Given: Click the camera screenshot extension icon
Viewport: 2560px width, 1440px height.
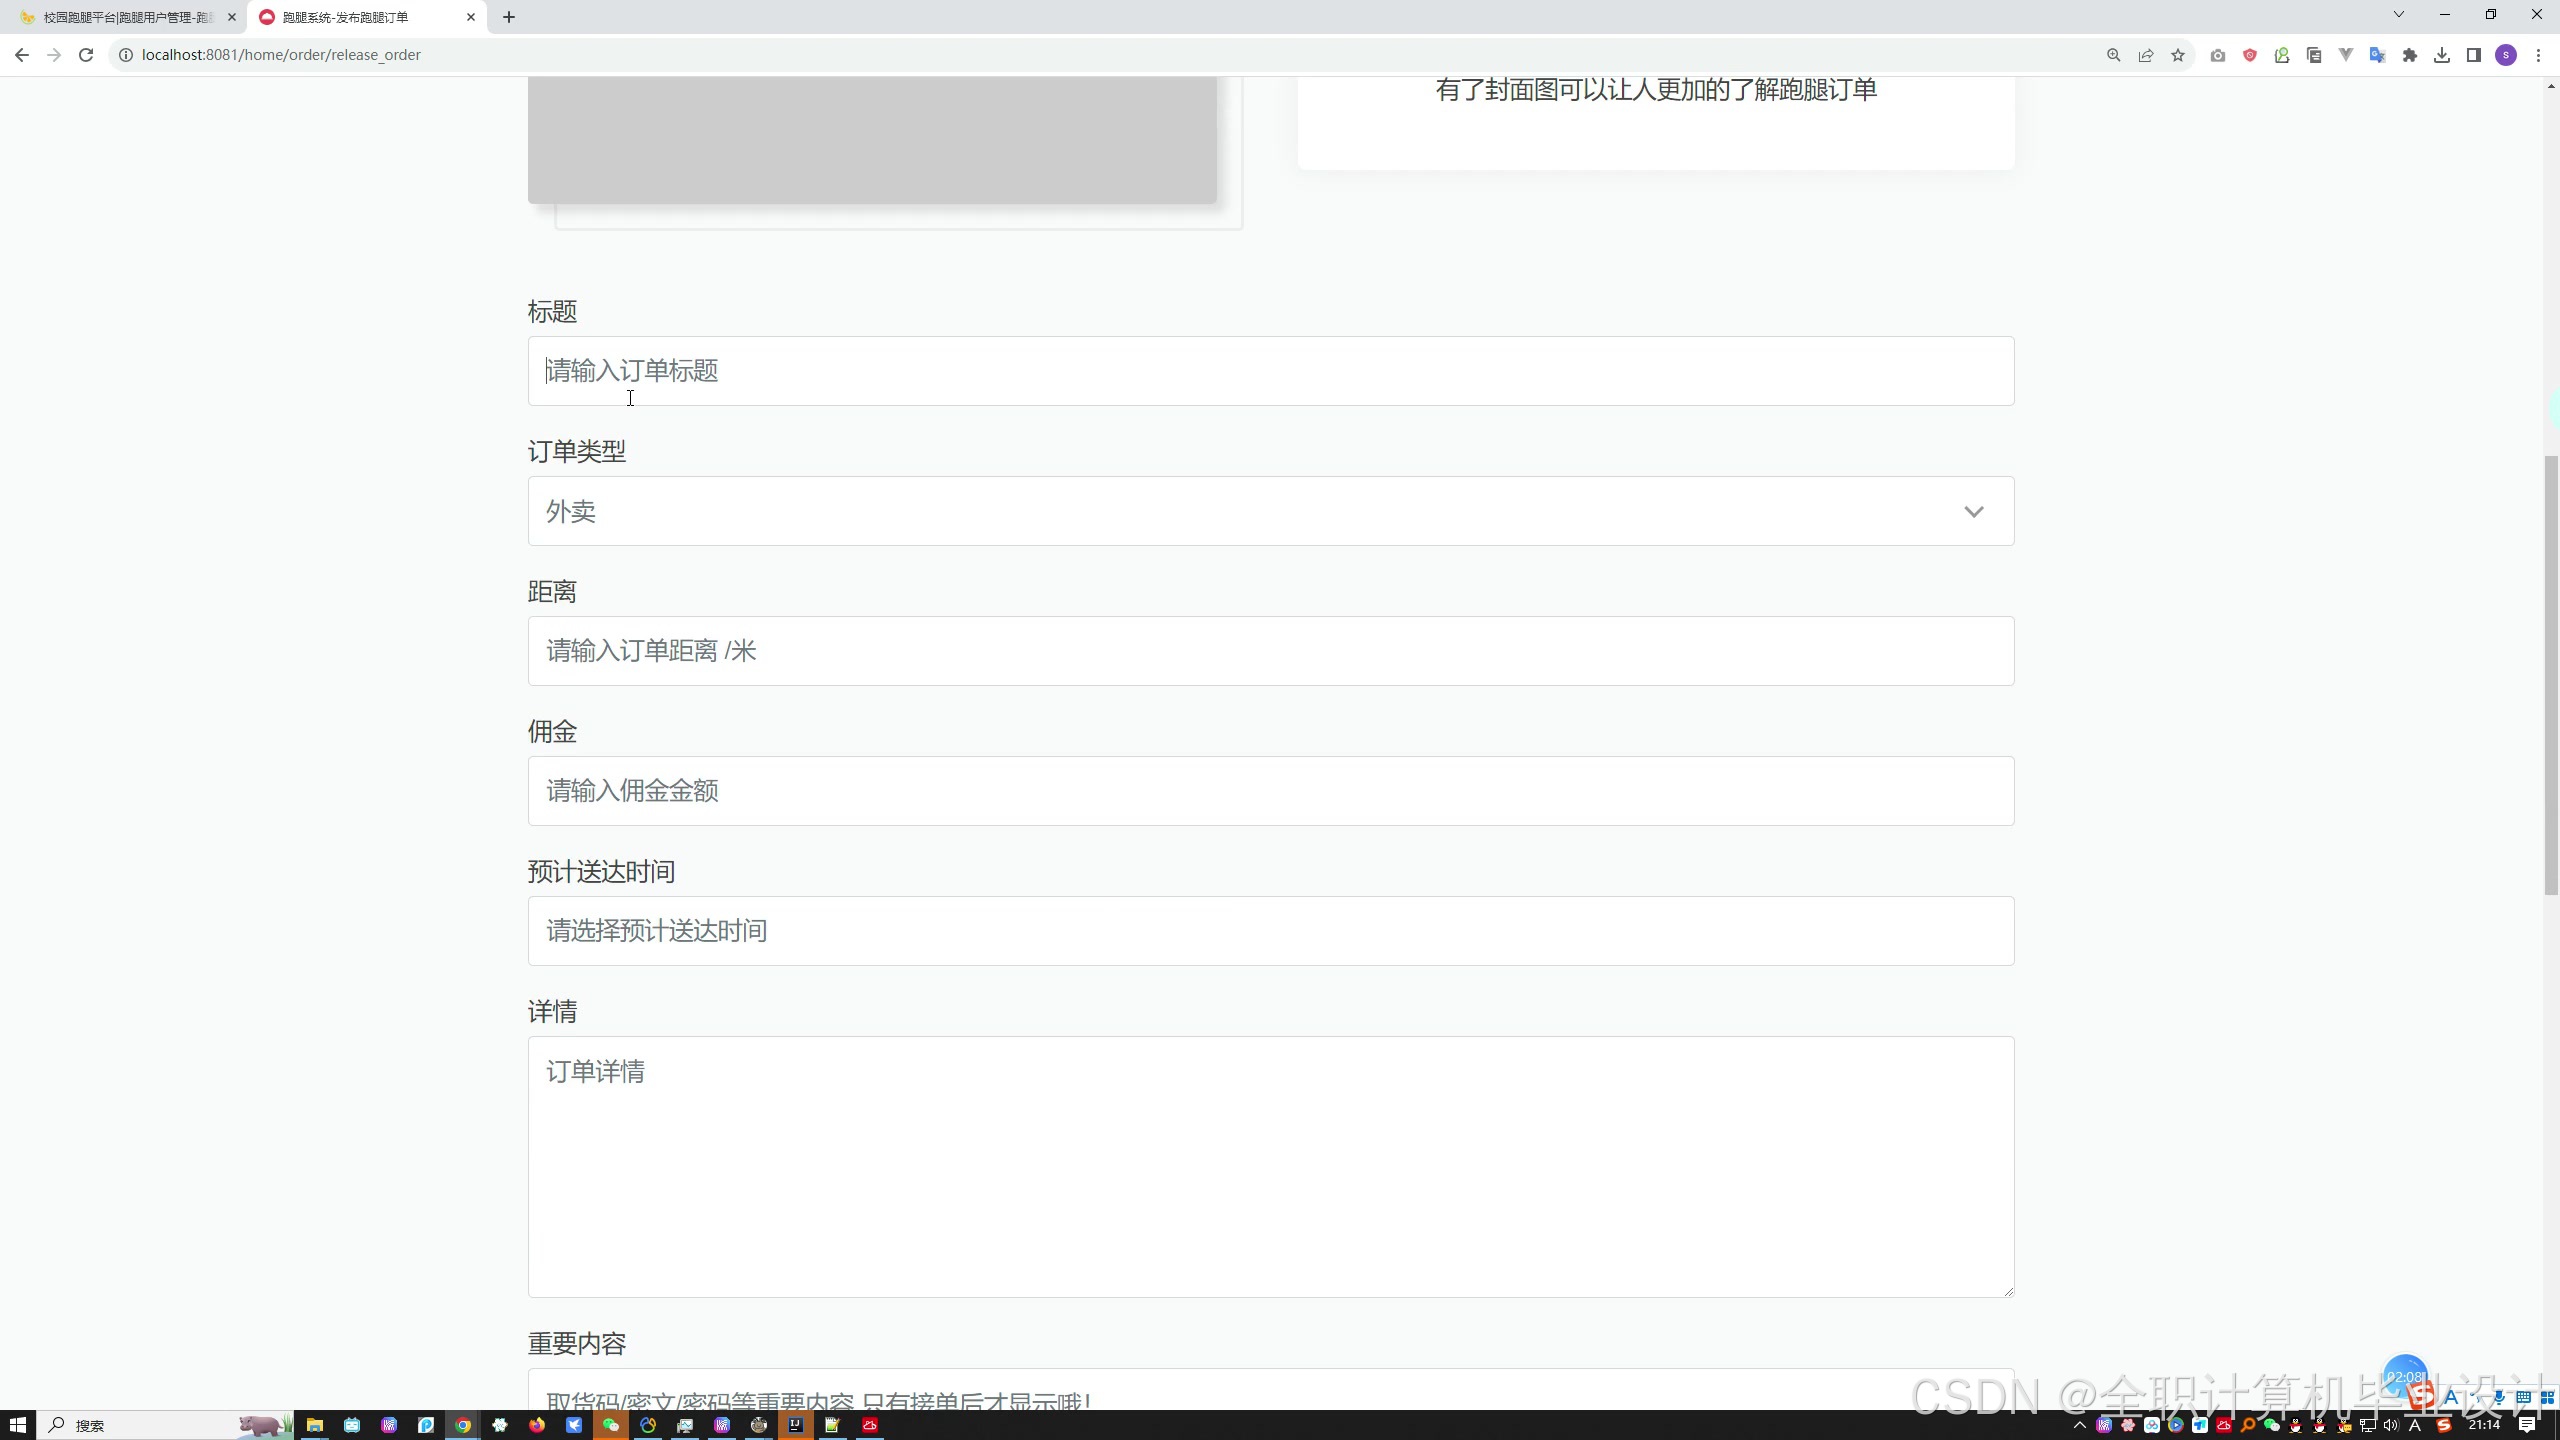Looking at the screenshot, I should point(2218,55).
